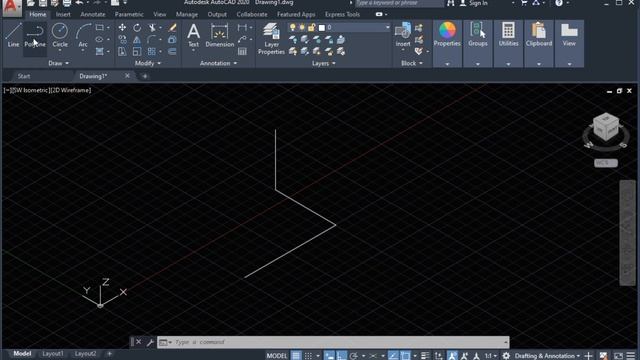The height and width of the screenshot is (360, 640).
Task: Open the Home ribbon tab
Action: click(38, 14)
